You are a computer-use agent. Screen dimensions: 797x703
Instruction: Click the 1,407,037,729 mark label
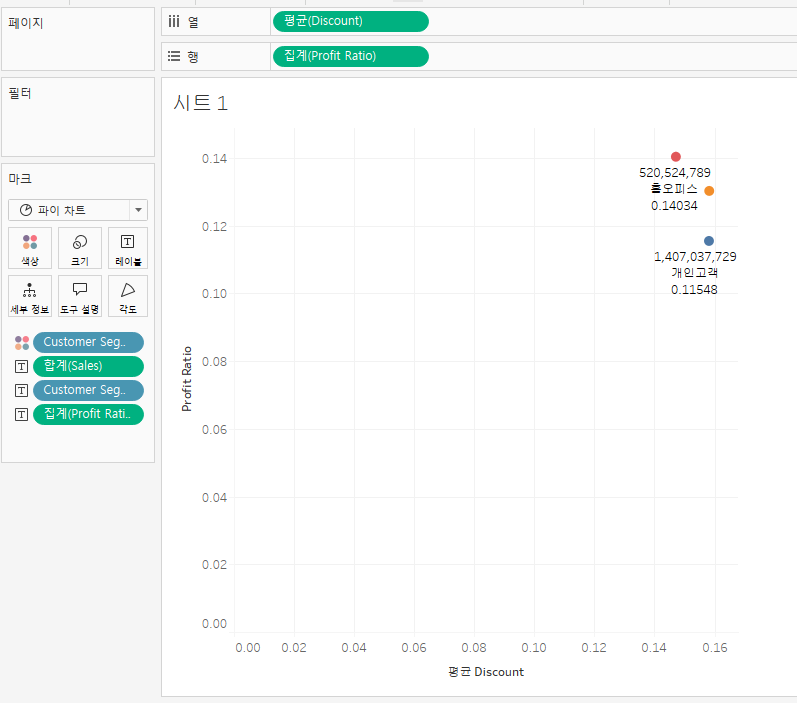[695, 257]
